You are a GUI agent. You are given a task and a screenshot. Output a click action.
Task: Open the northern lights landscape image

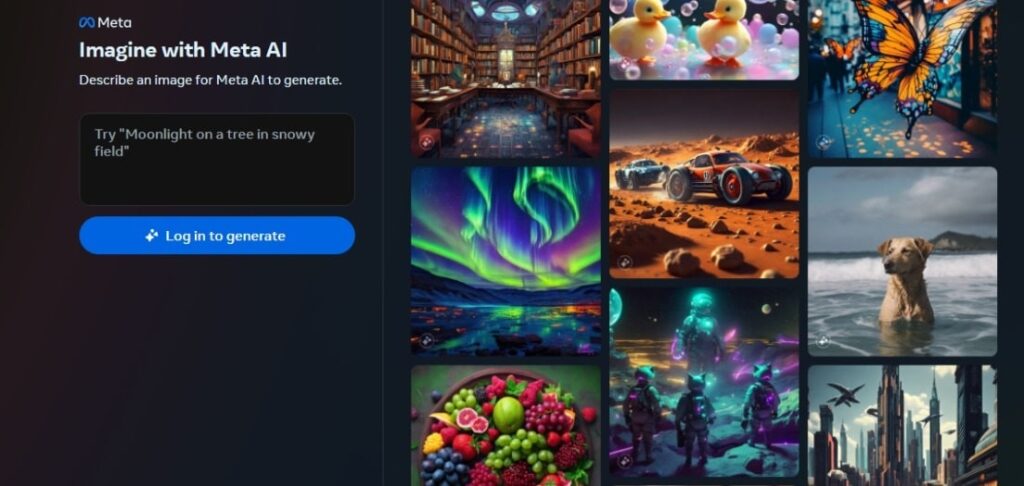point(505,261)
